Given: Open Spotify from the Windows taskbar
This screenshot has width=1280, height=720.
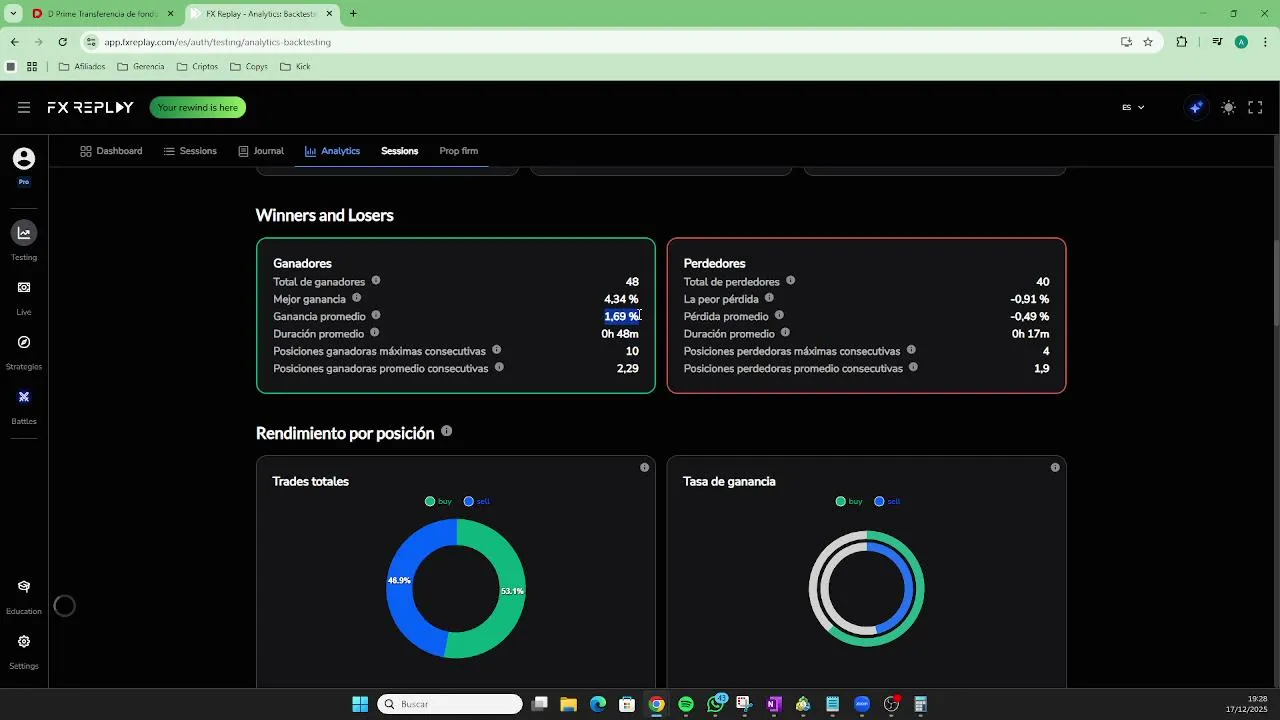Looking at the screenshot, I should (x=686, y=704).
